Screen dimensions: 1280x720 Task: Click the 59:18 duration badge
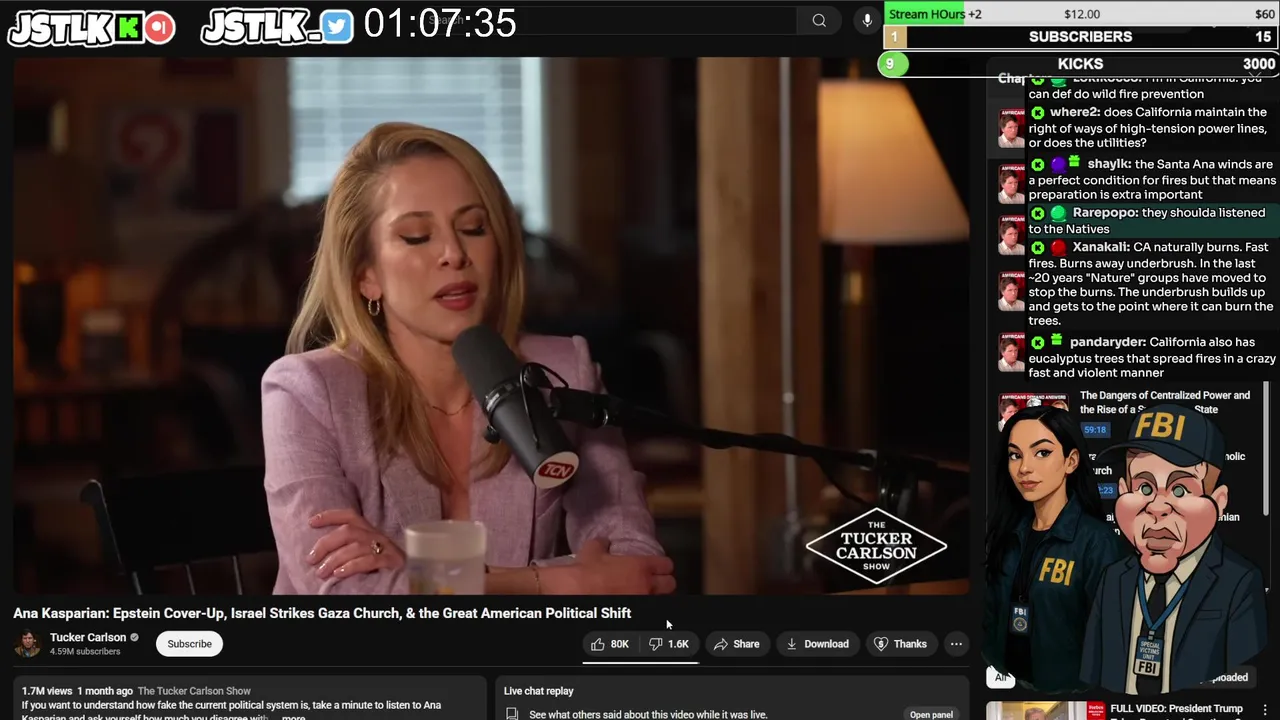[x=1095, y=430]
